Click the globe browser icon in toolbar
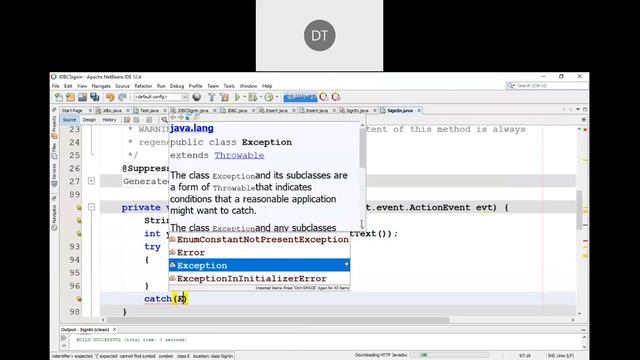Image resolution: width=640 pixels, height=360 pixels. point(197,97)
